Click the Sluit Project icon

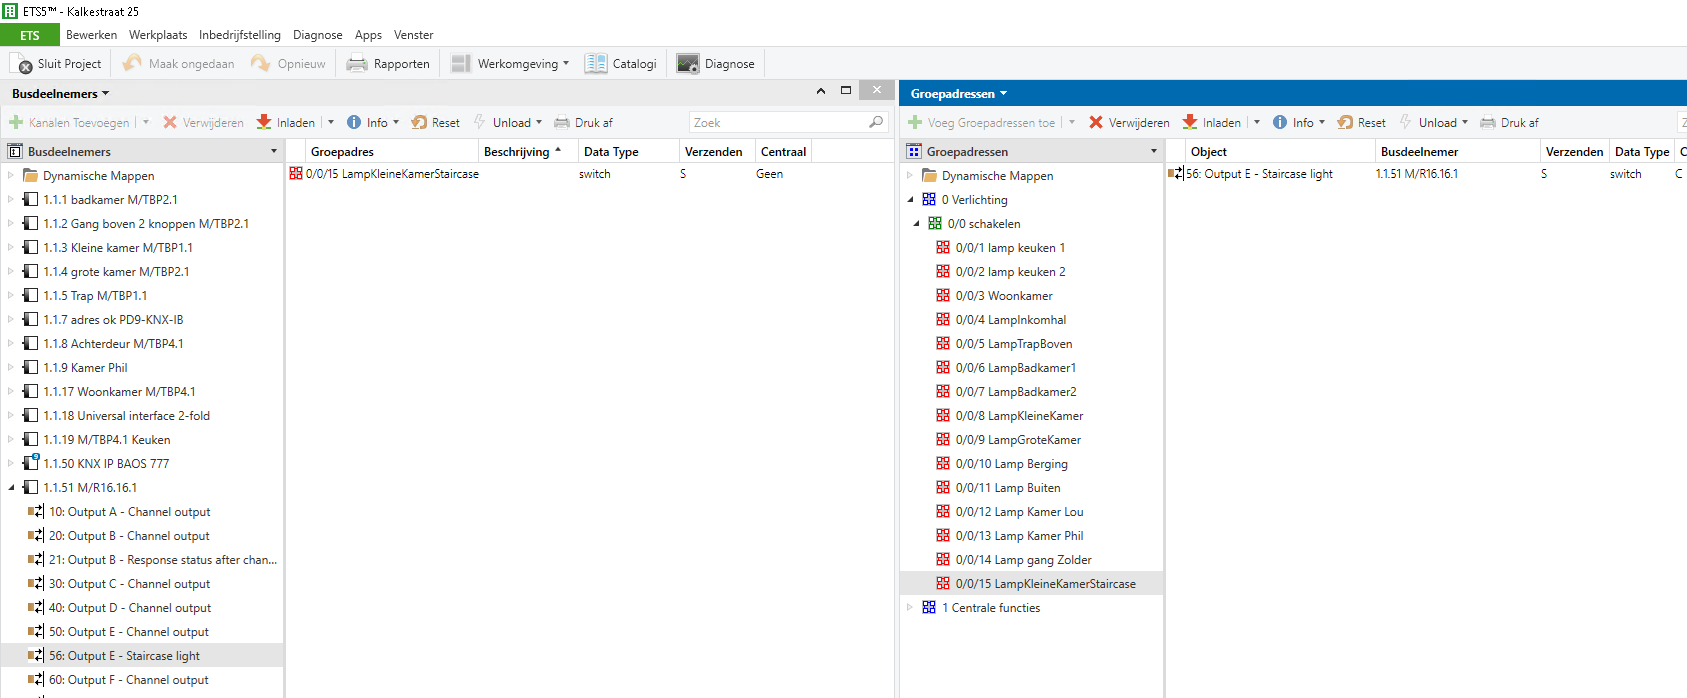pos(24,64)
